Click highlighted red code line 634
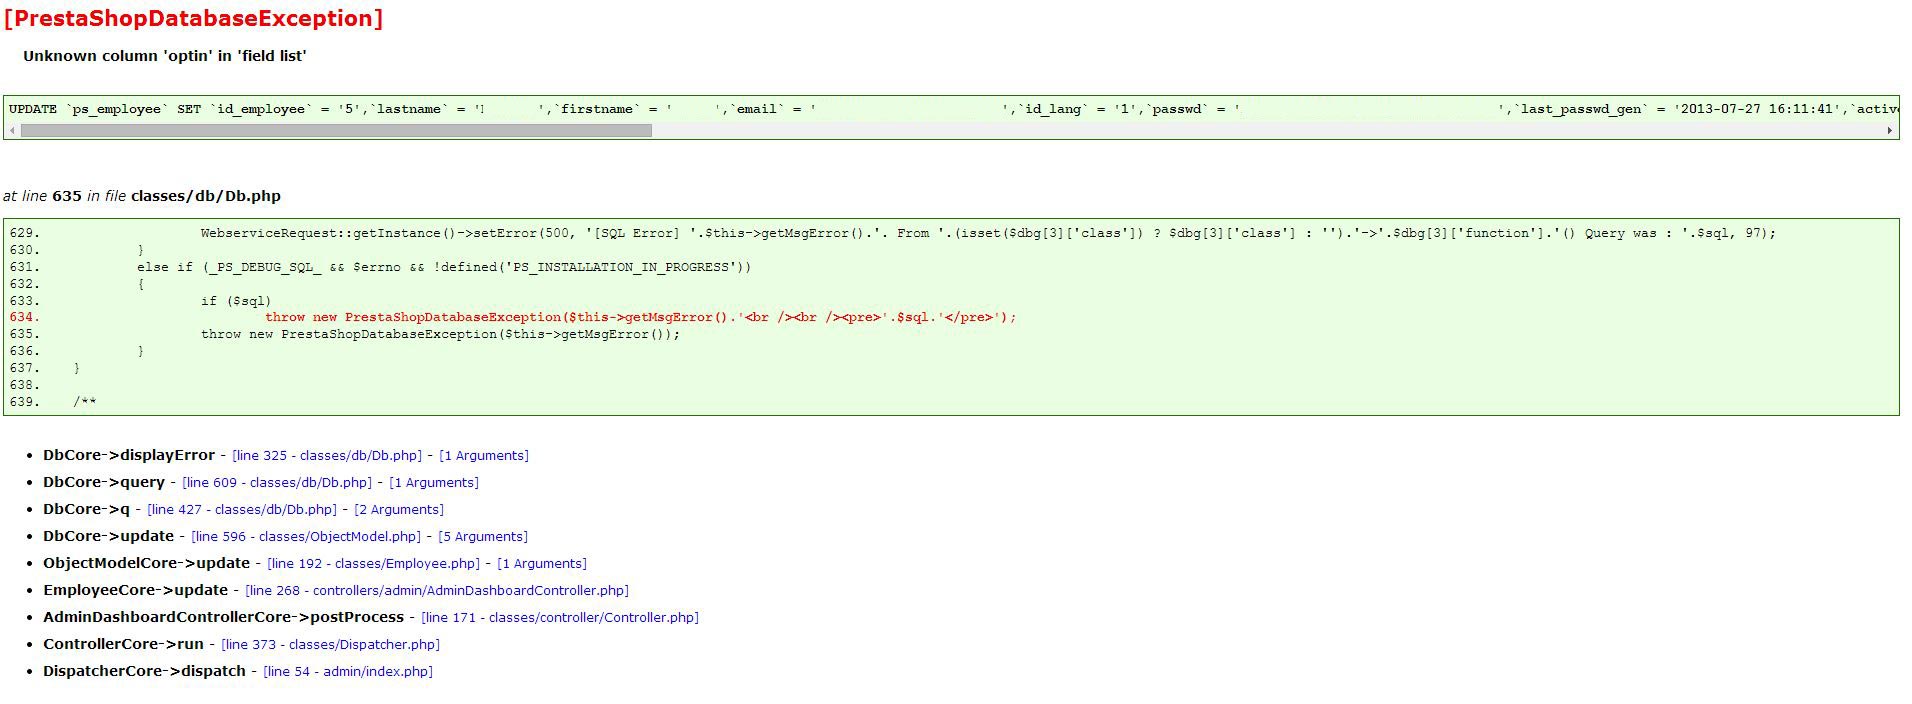Screen dimensions: 1912x704 point(640,317)
